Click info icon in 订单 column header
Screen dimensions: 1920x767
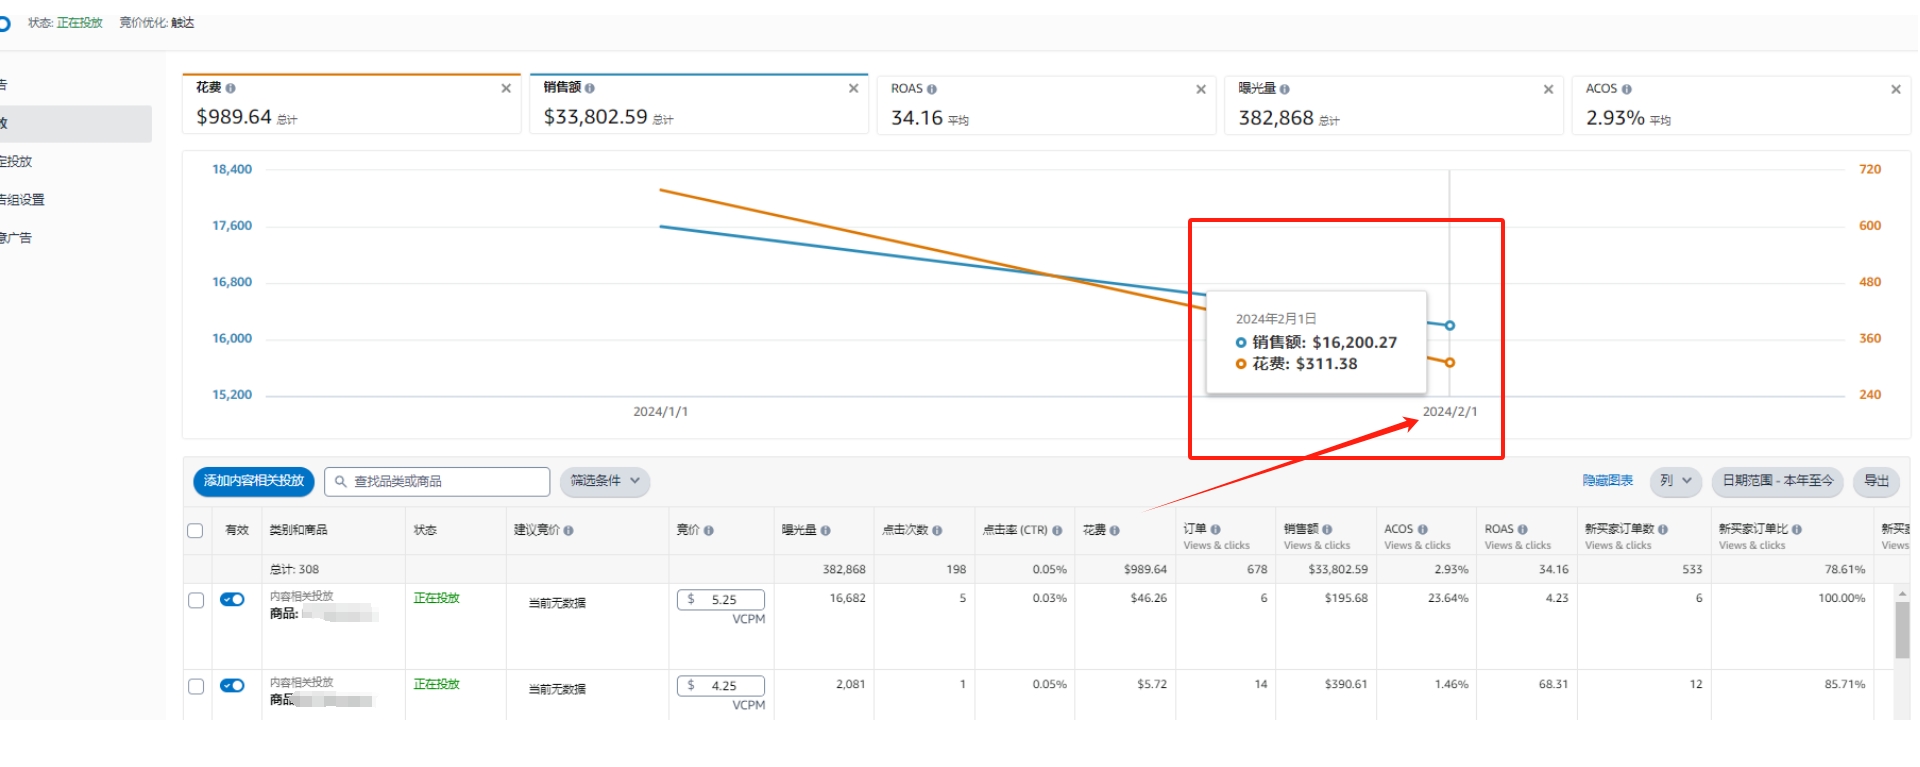pyautogui.click(x=1216, y=529)
